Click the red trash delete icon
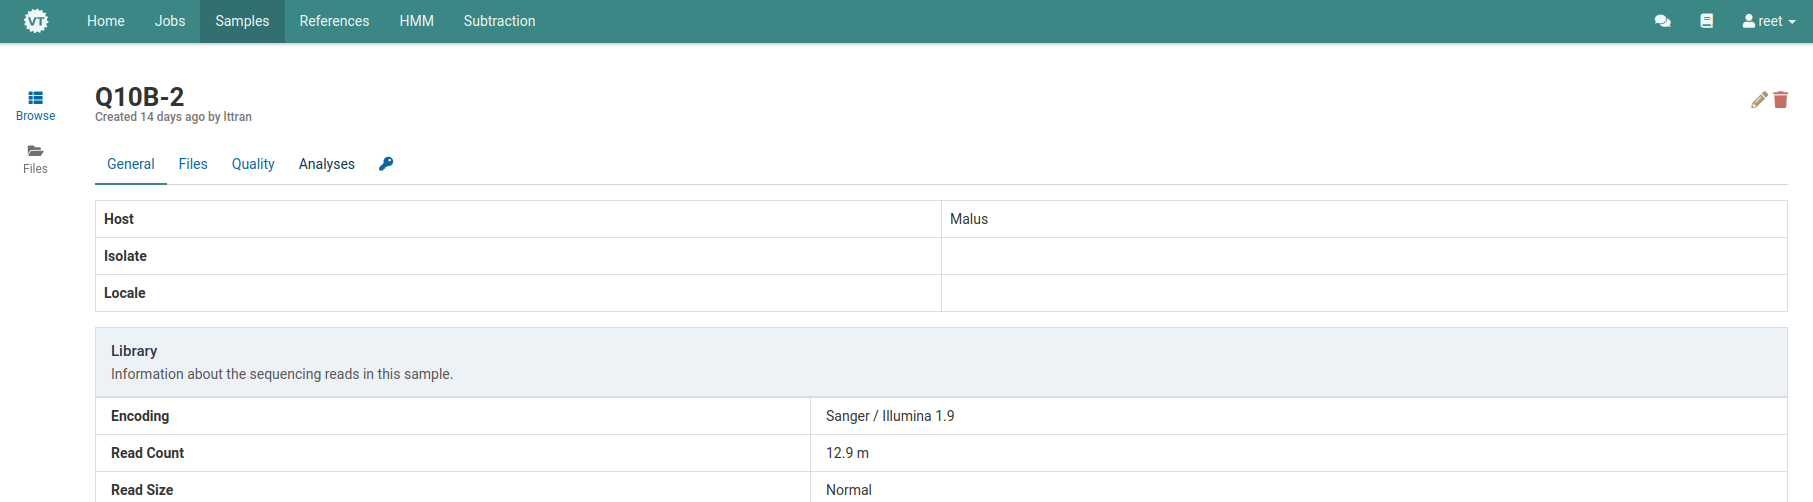The image size is (1813, 502). point(1781,100)
